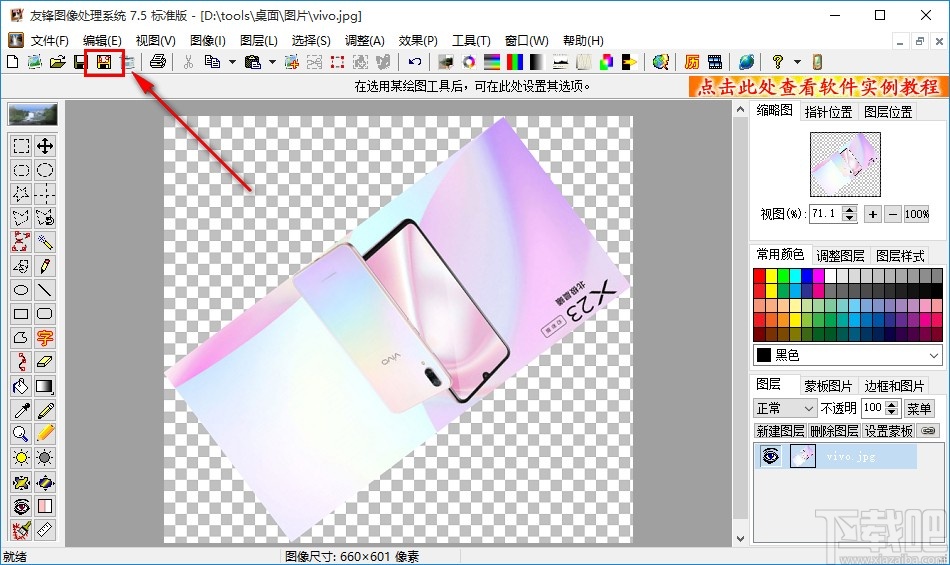Undo last action with curved arrow

[415, 62]
